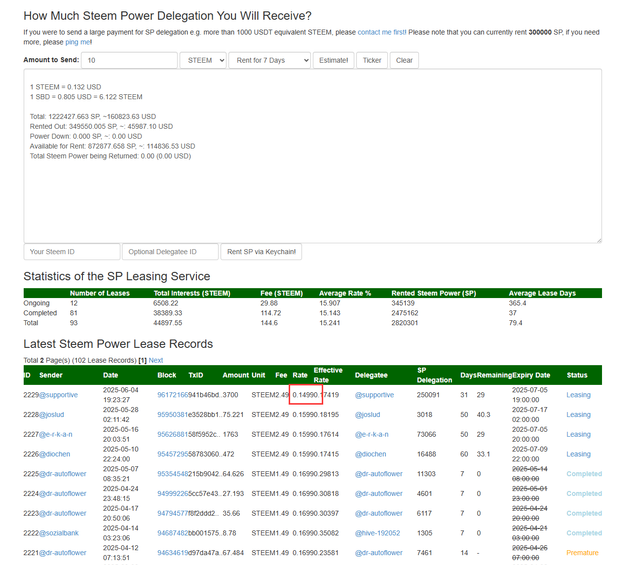This screenshot has width=640, height=565.
Task: Click the Clear button
Action: click(404, 60)
